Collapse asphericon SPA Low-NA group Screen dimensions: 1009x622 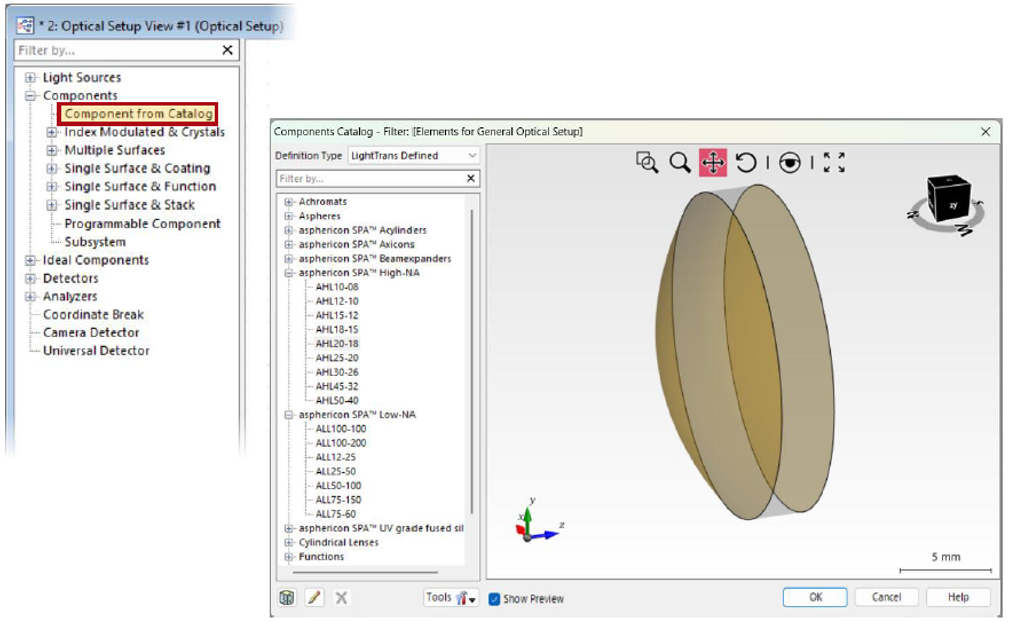[x=289, y=415]
